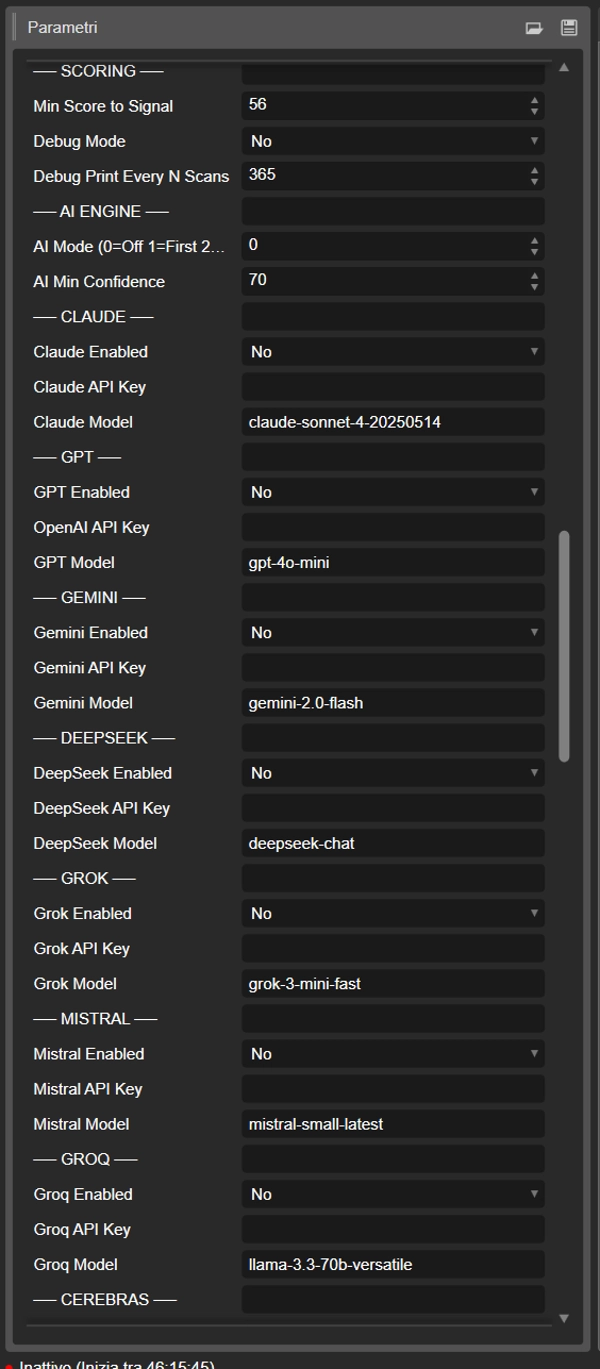Image resolution: width=600 pixels, height=1369 pixels.
Task: Click the GEMINI section header label
Action: click(89, 598)
